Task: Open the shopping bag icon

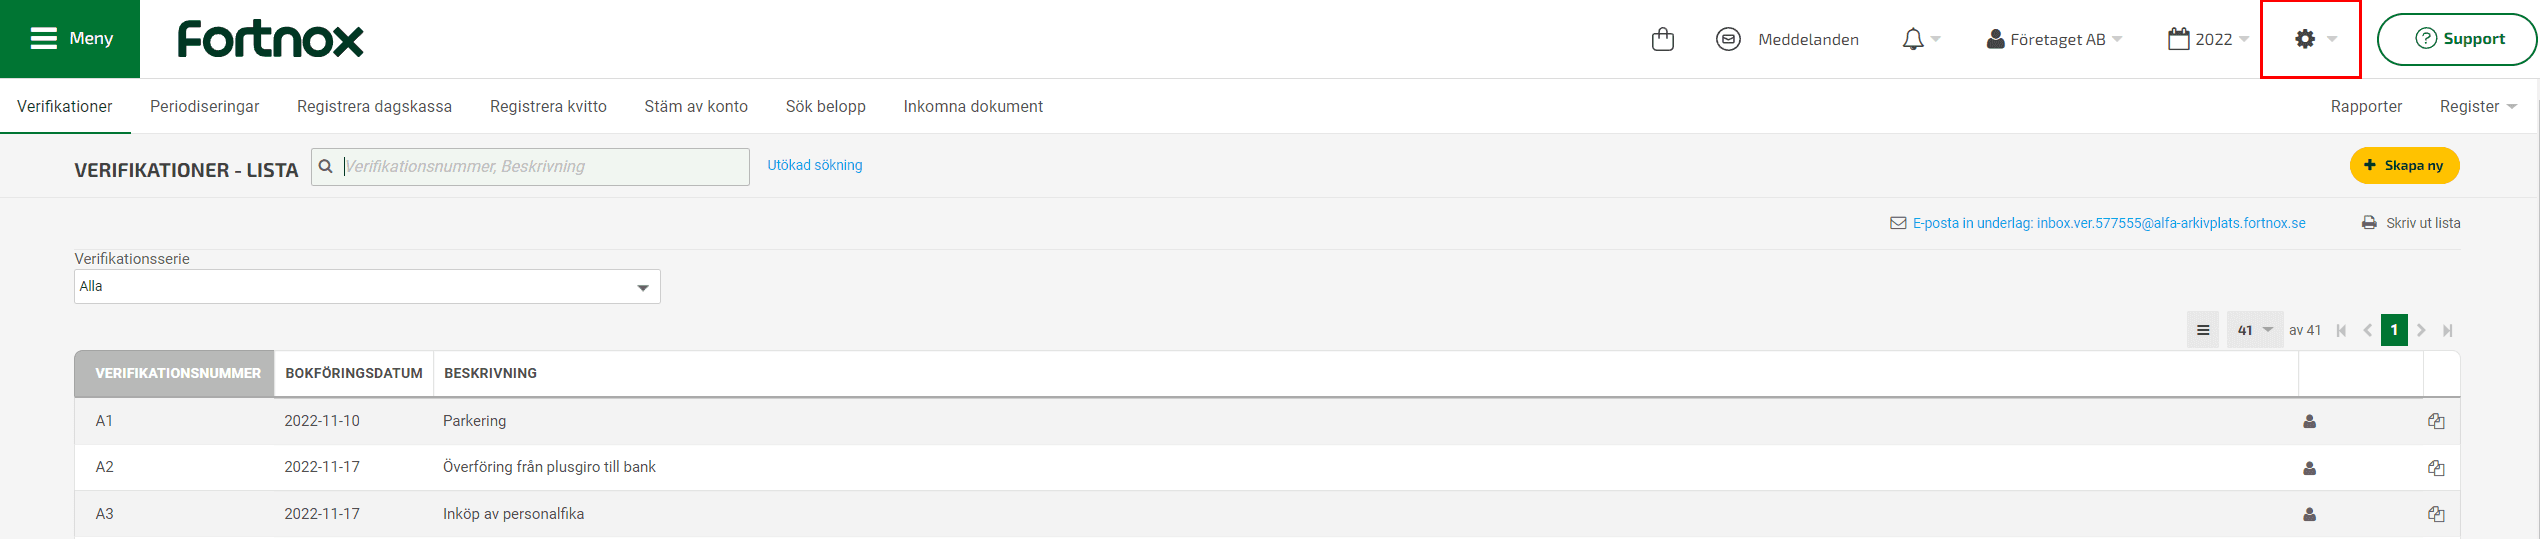Action: tap(1663, 39)
